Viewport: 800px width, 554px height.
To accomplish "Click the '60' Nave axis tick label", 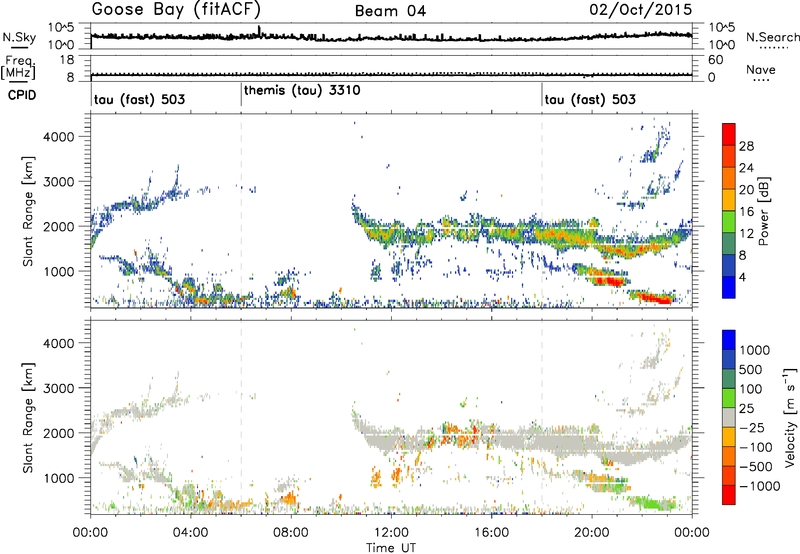I will pyautogui.click(x=715, y=60).
